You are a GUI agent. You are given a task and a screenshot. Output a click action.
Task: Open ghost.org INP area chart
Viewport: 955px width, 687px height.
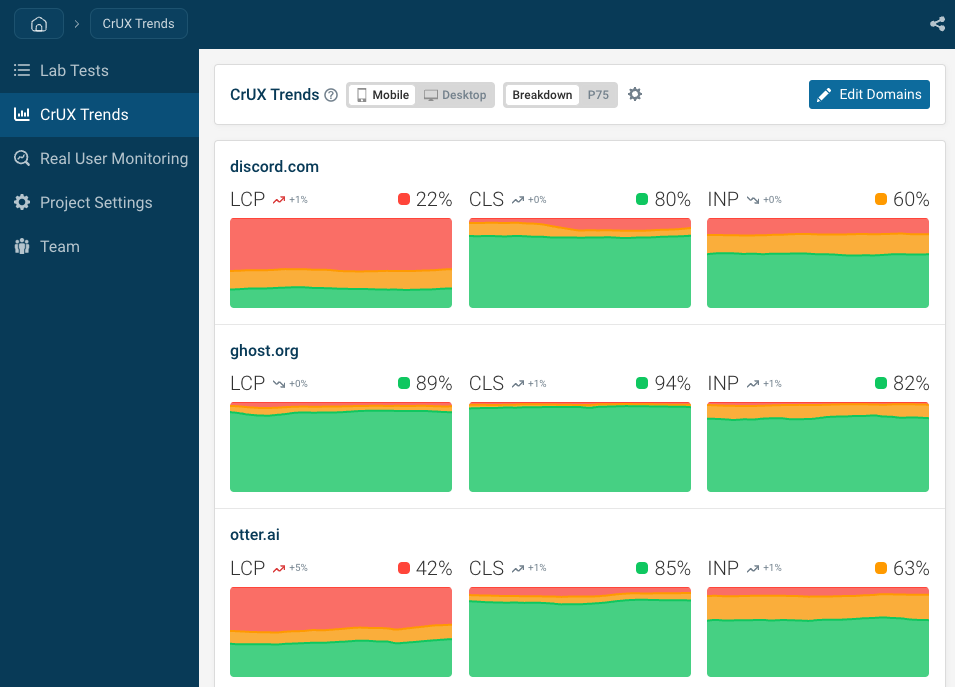tap(818, 447)
